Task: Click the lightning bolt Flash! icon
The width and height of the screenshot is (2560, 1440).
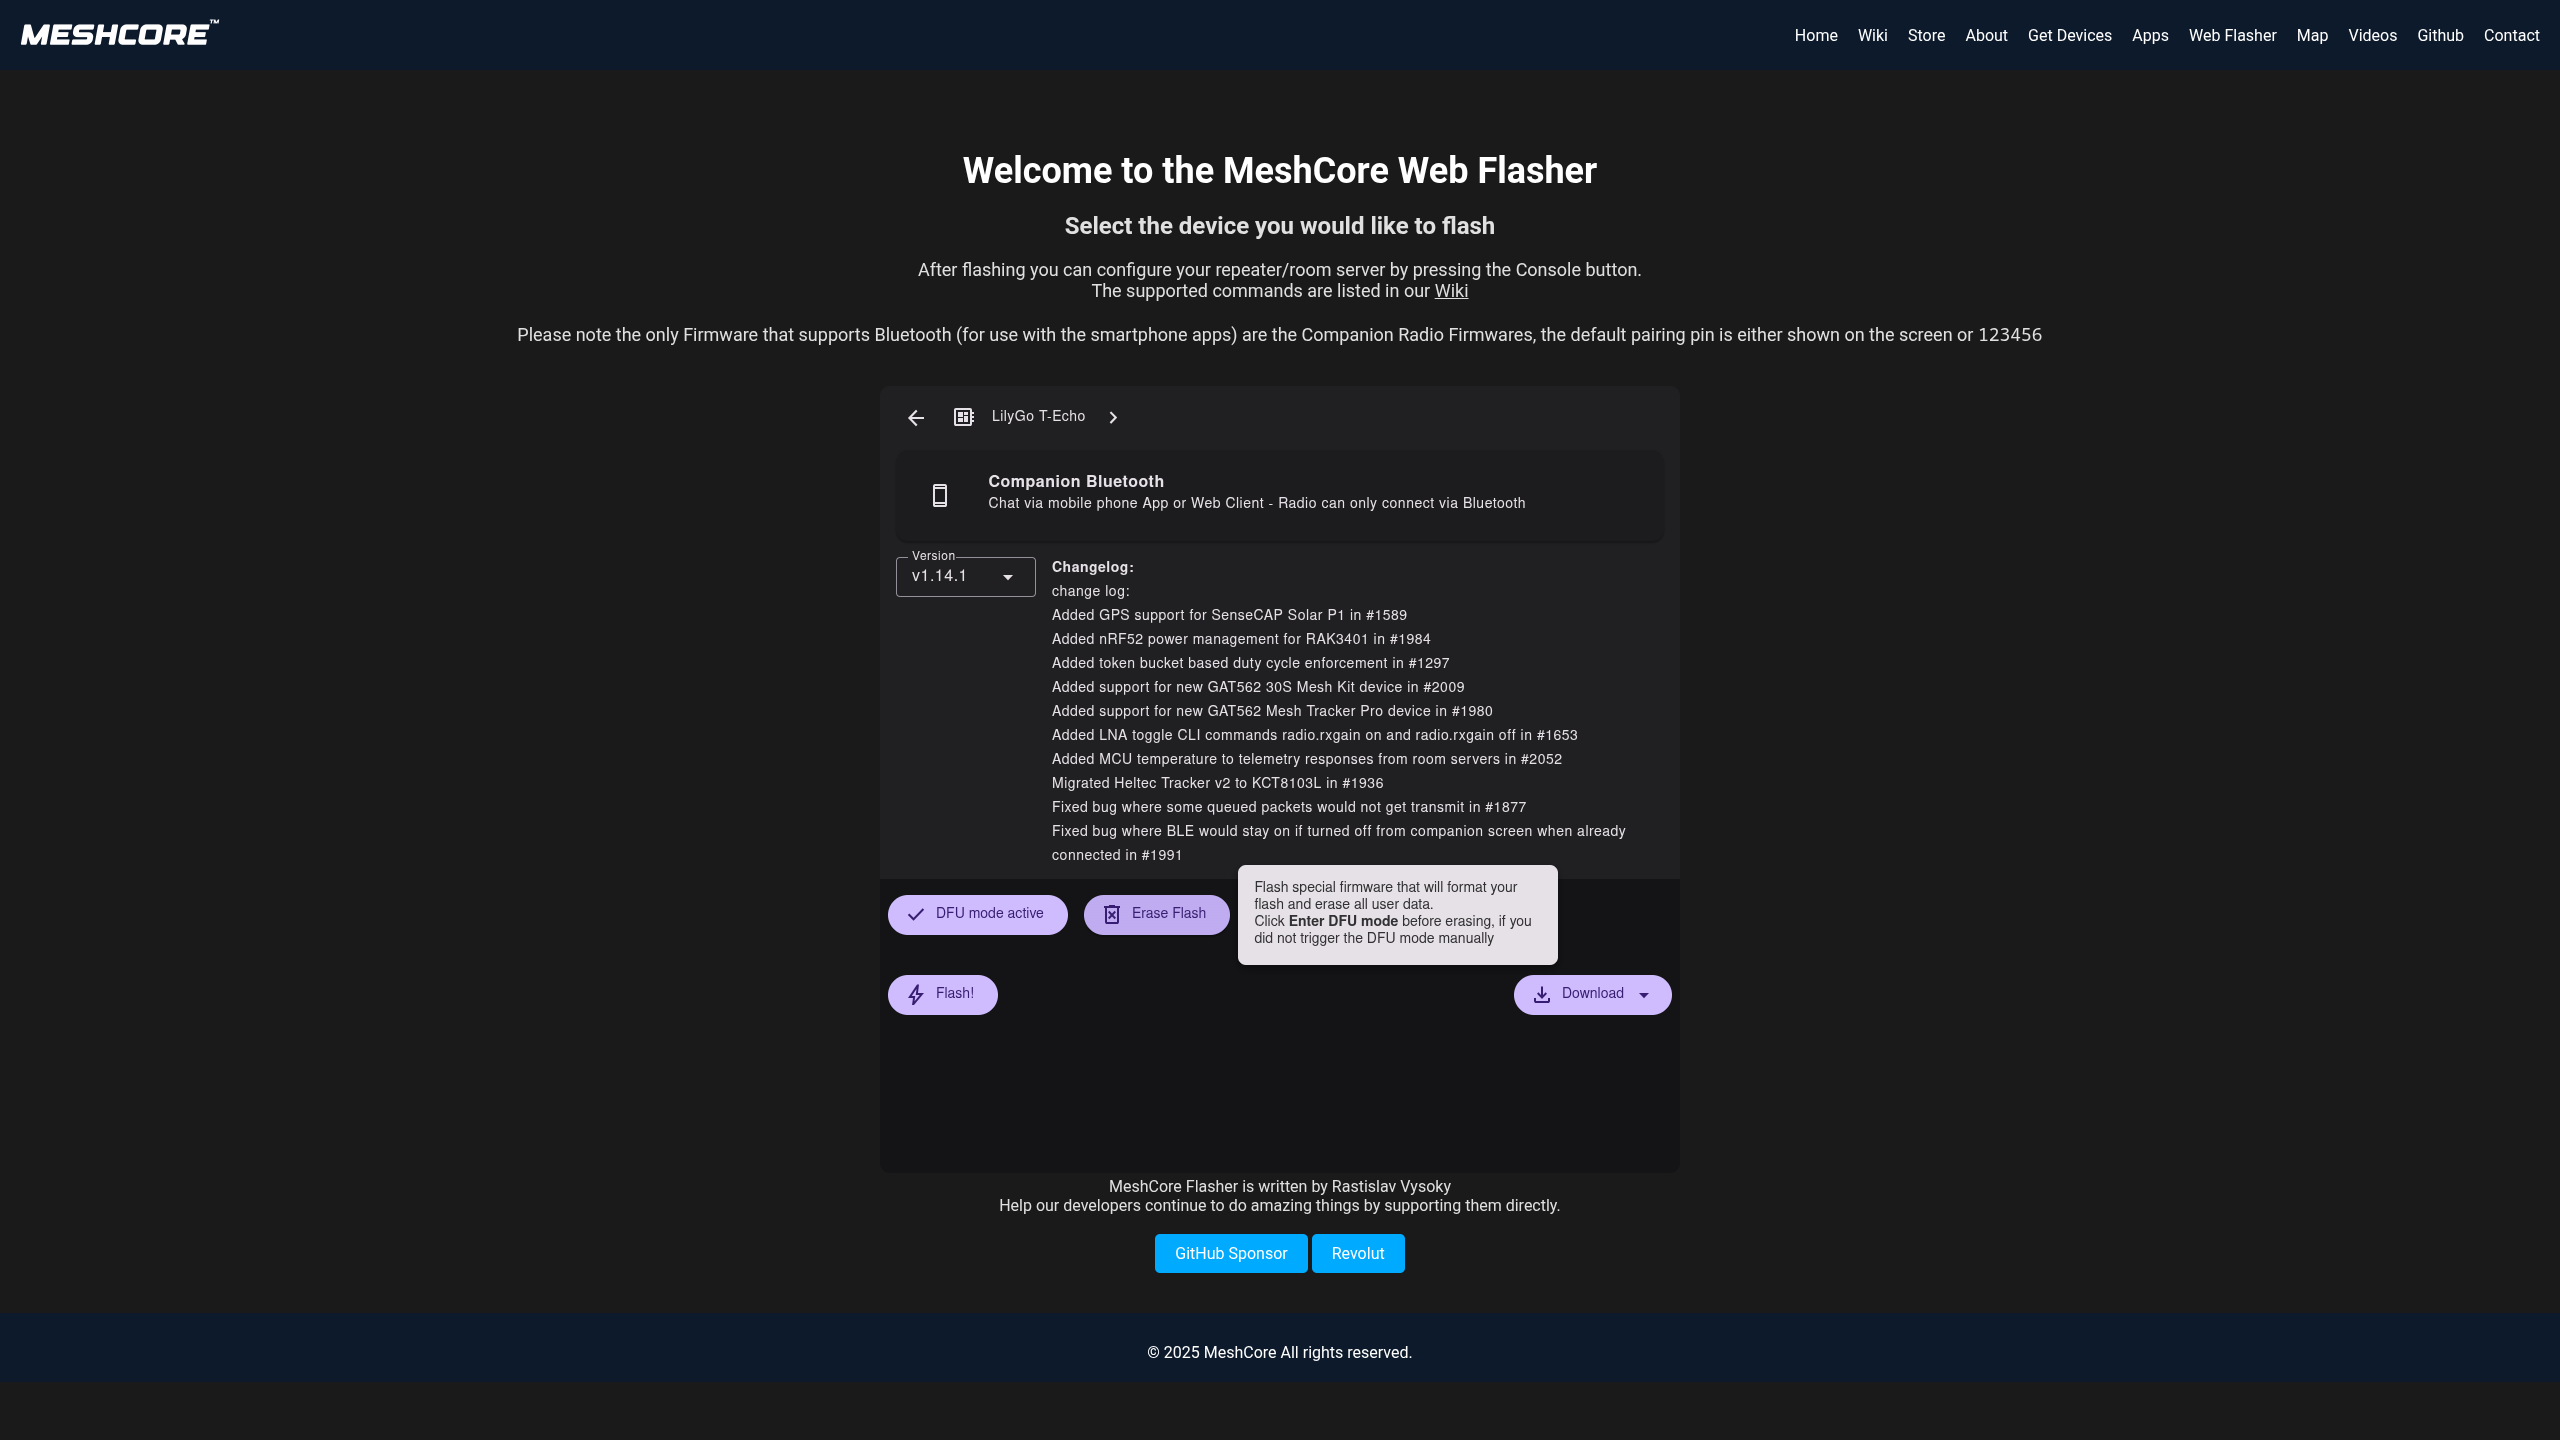Action: click(x=916, y=994)
